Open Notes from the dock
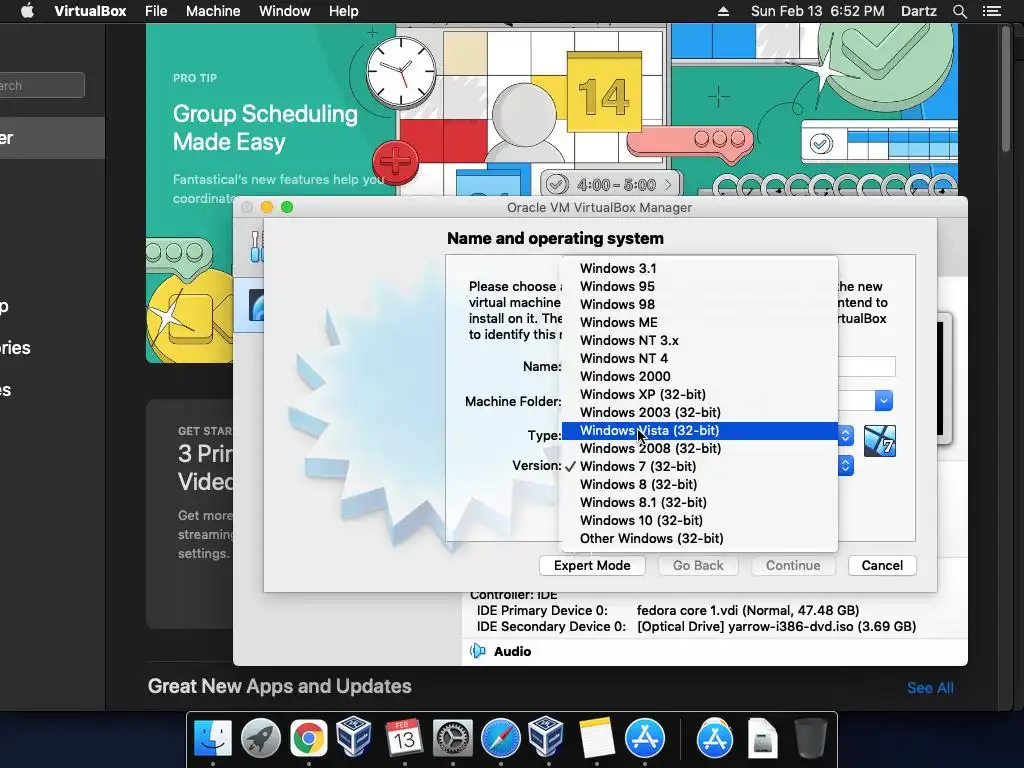1024x768 pixels. (x=596, y=738)
